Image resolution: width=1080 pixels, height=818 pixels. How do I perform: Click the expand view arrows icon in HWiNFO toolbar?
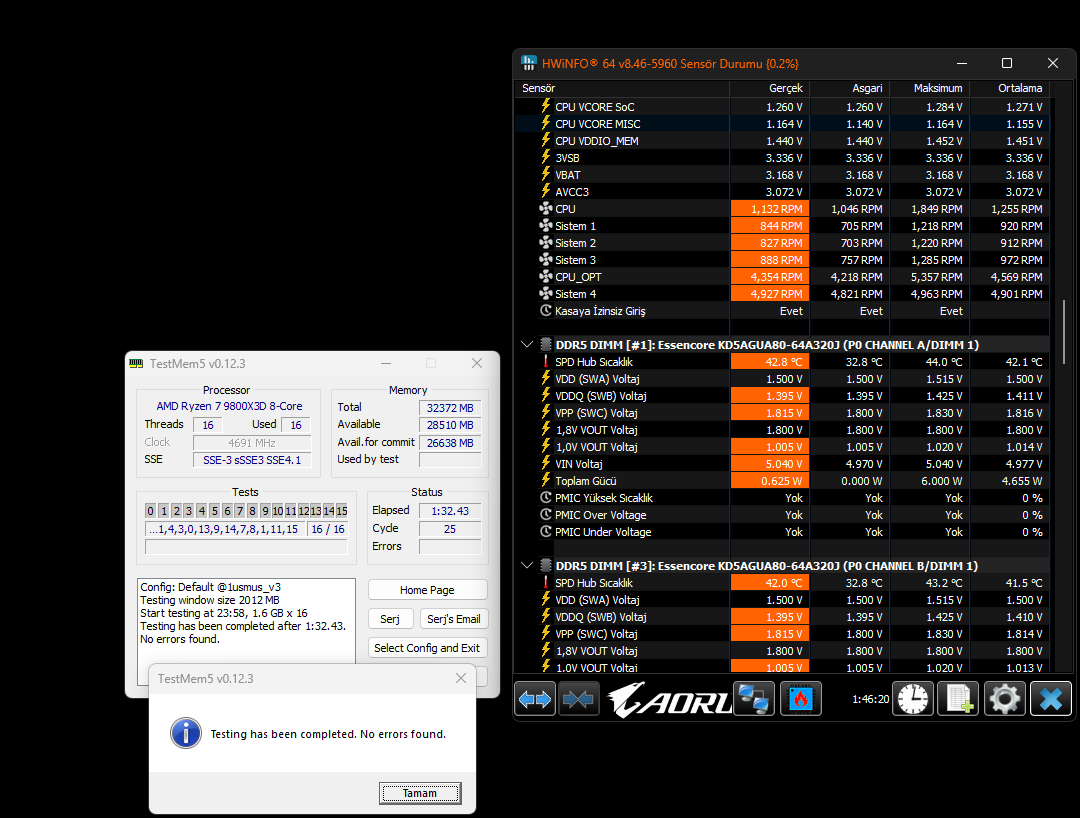pos(535,700)
